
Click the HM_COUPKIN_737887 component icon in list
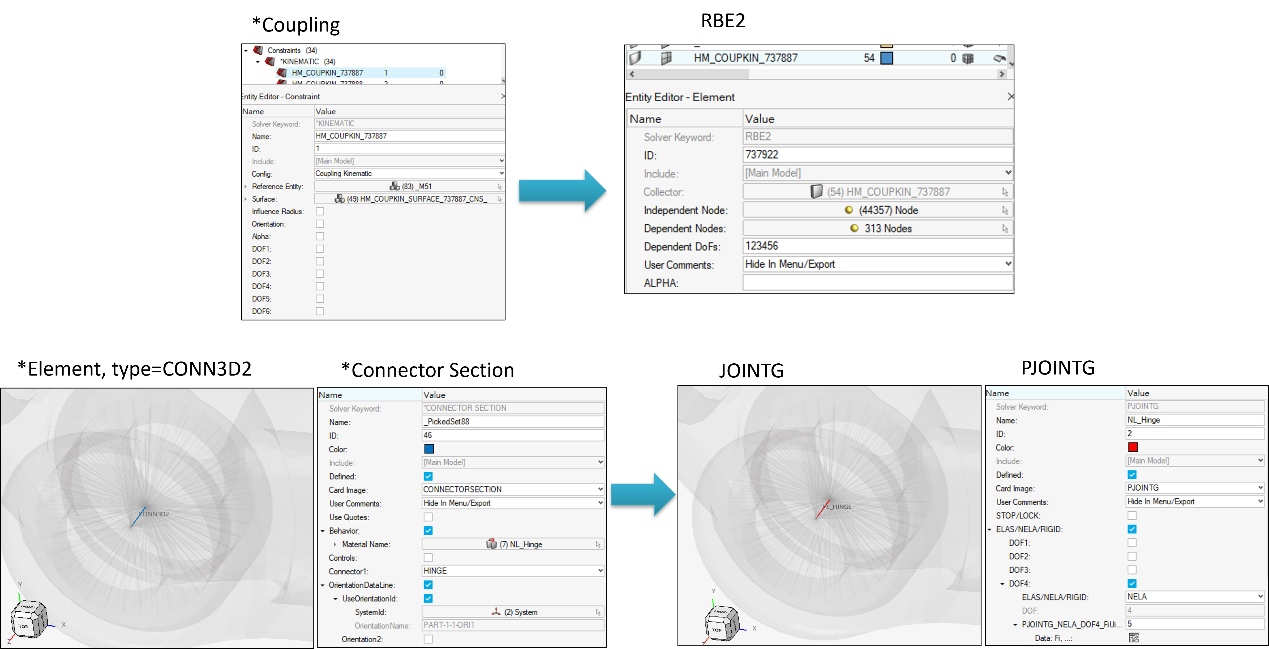click(663, 58)
